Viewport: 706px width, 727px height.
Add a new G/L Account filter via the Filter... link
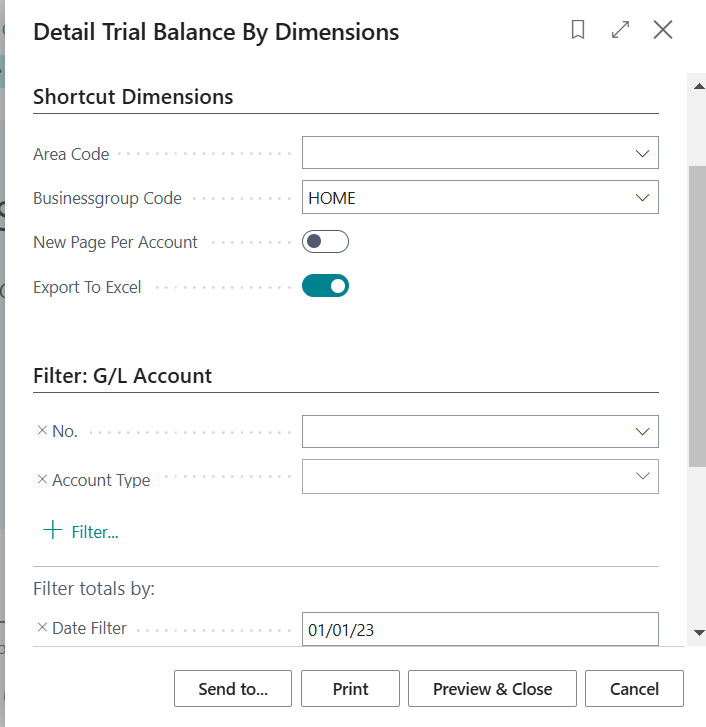pyautogui.click(x=95, y=532)
